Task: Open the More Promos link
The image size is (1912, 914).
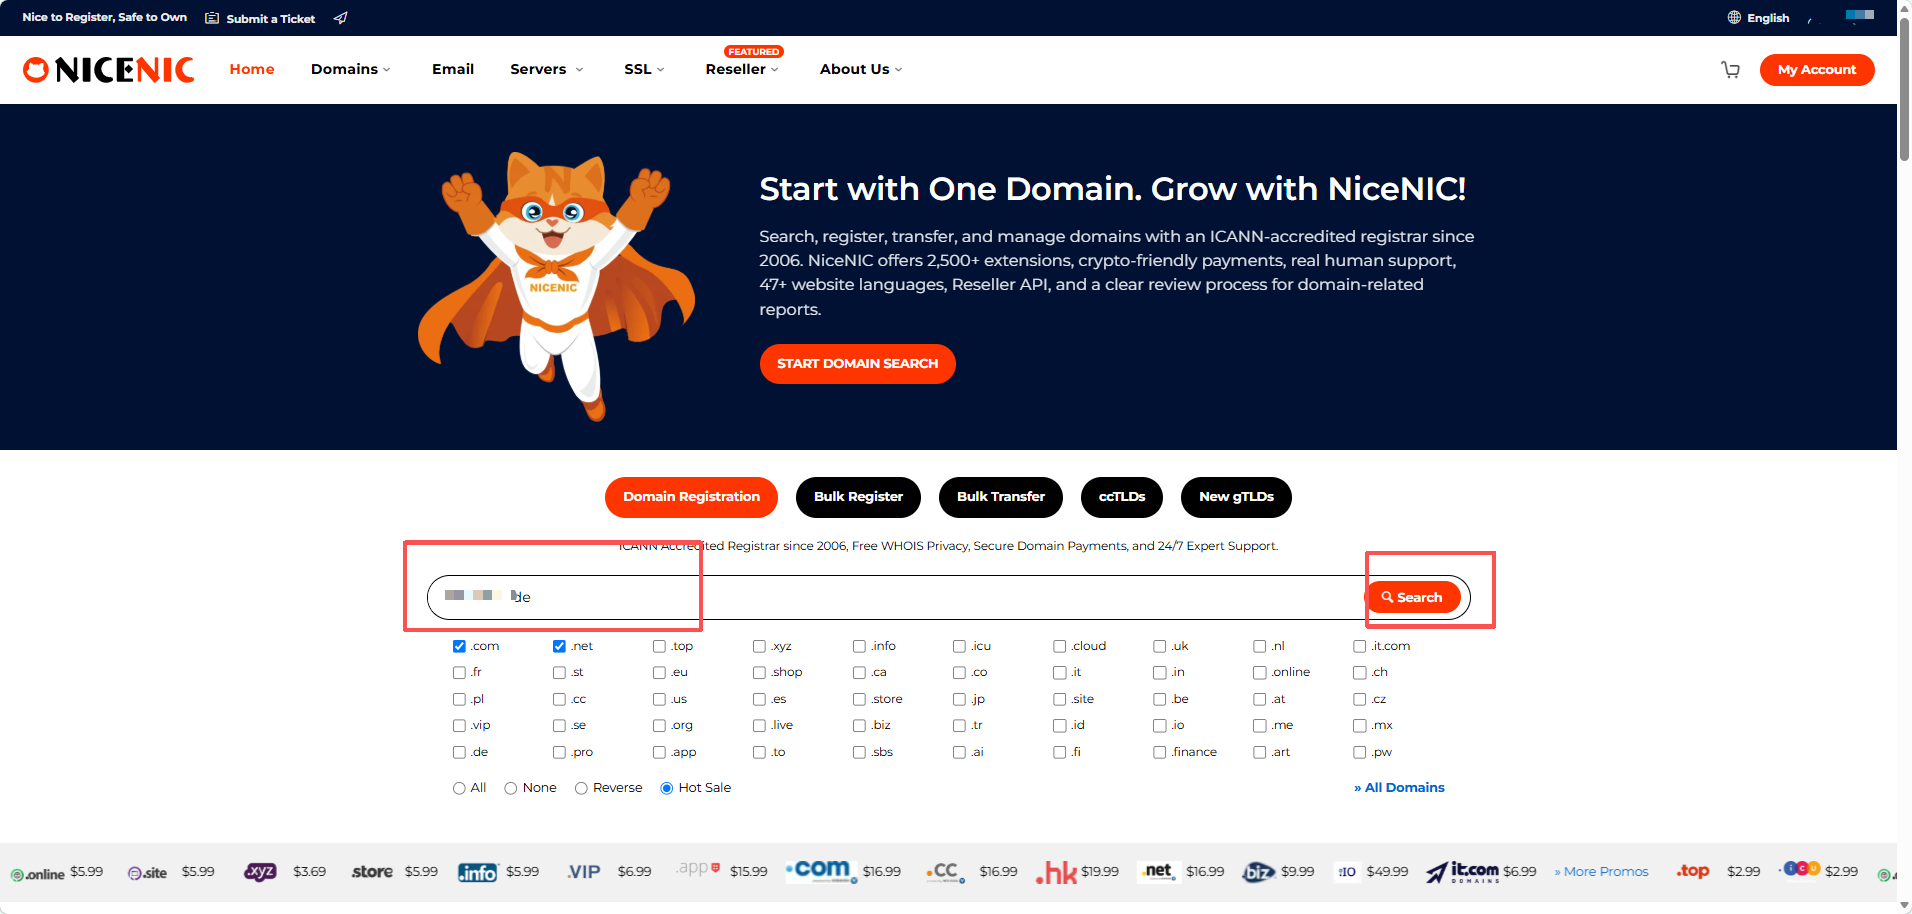Action: 1601,872
